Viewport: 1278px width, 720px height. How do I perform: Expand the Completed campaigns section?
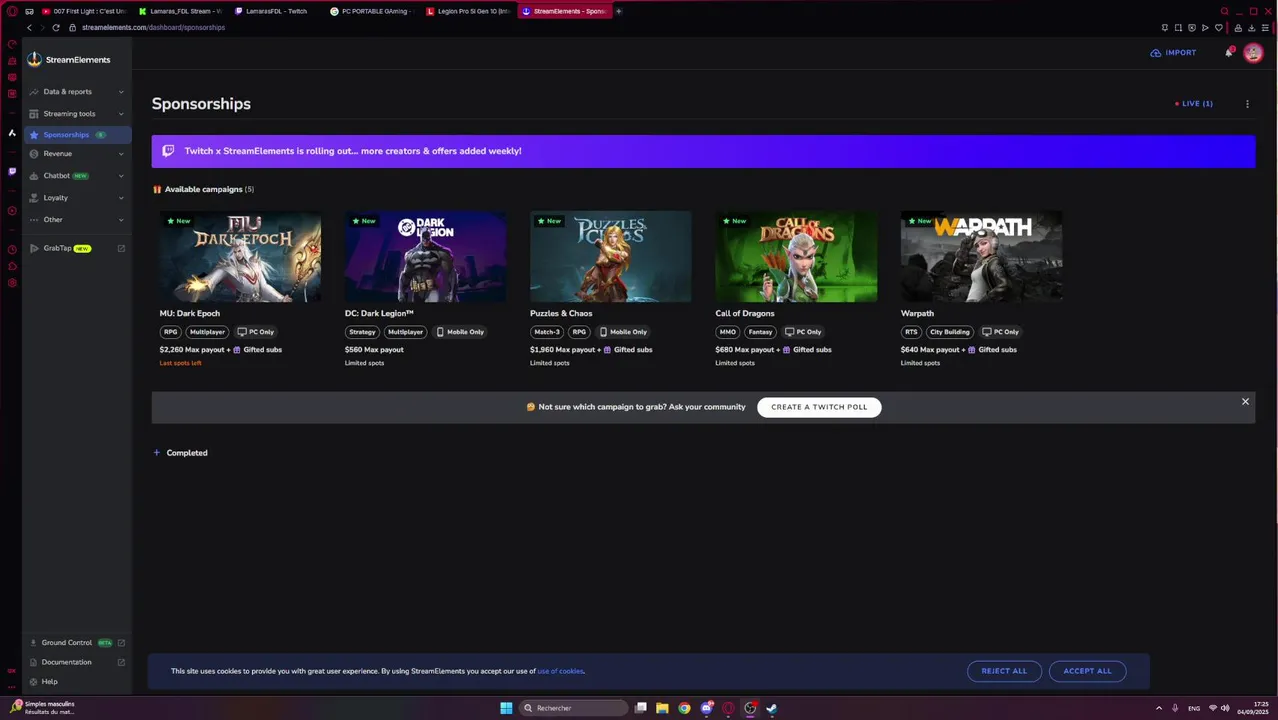click(180, 453)
